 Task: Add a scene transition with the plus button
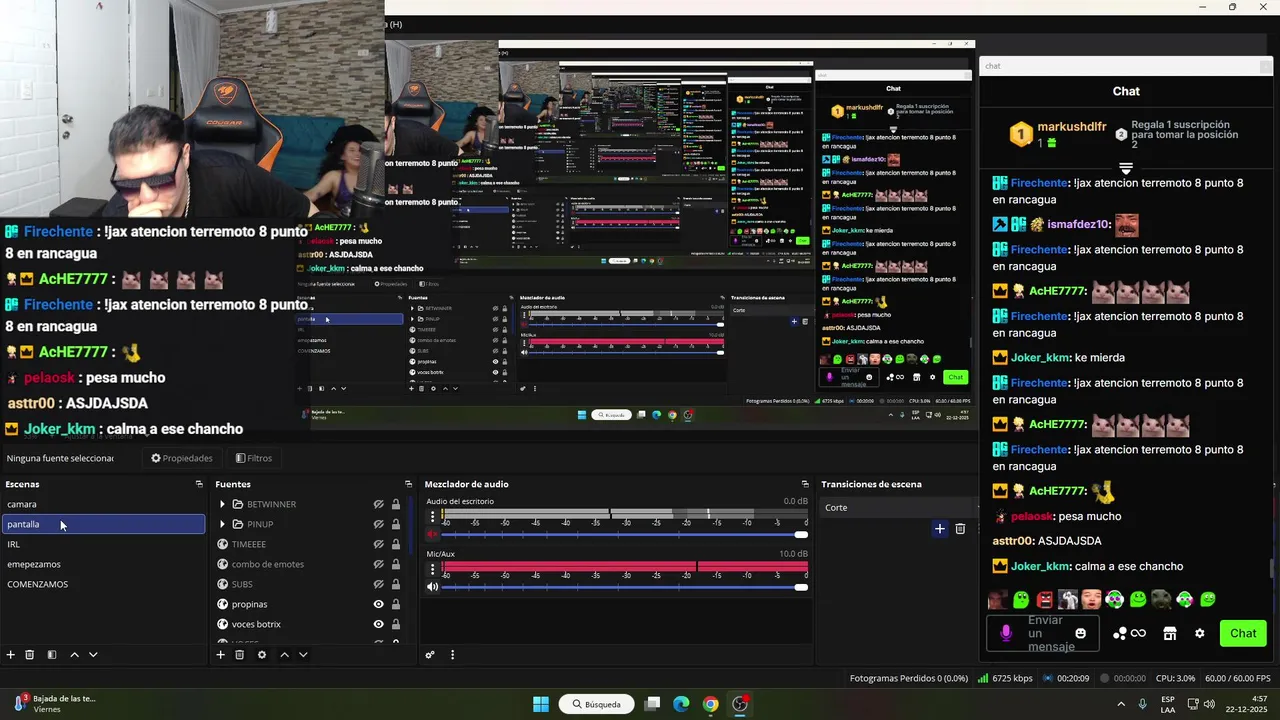[939, 529]
